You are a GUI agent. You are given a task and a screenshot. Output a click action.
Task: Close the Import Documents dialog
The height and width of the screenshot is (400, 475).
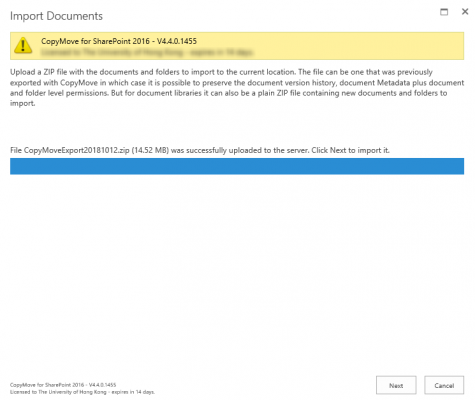point(465,12)
